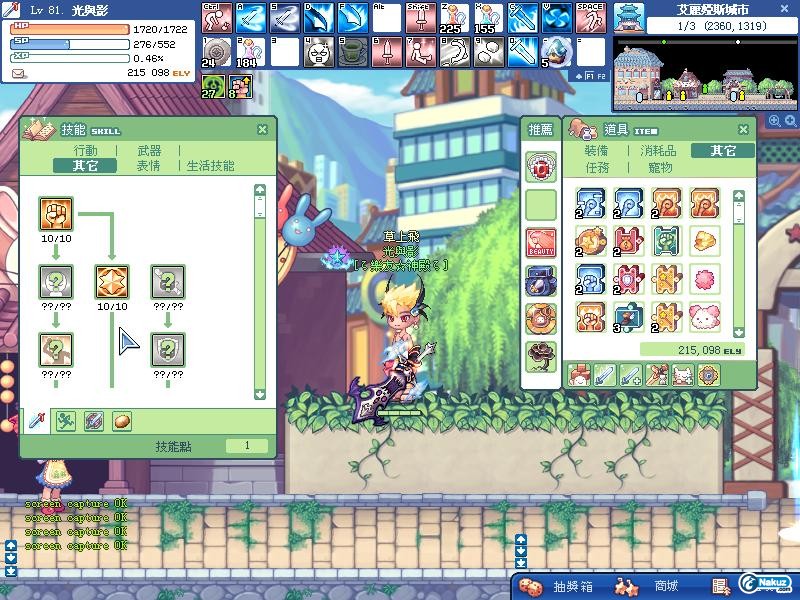800x600 pixels.
Task: Open the 任務 tab in item window
Action: (597, 167)
